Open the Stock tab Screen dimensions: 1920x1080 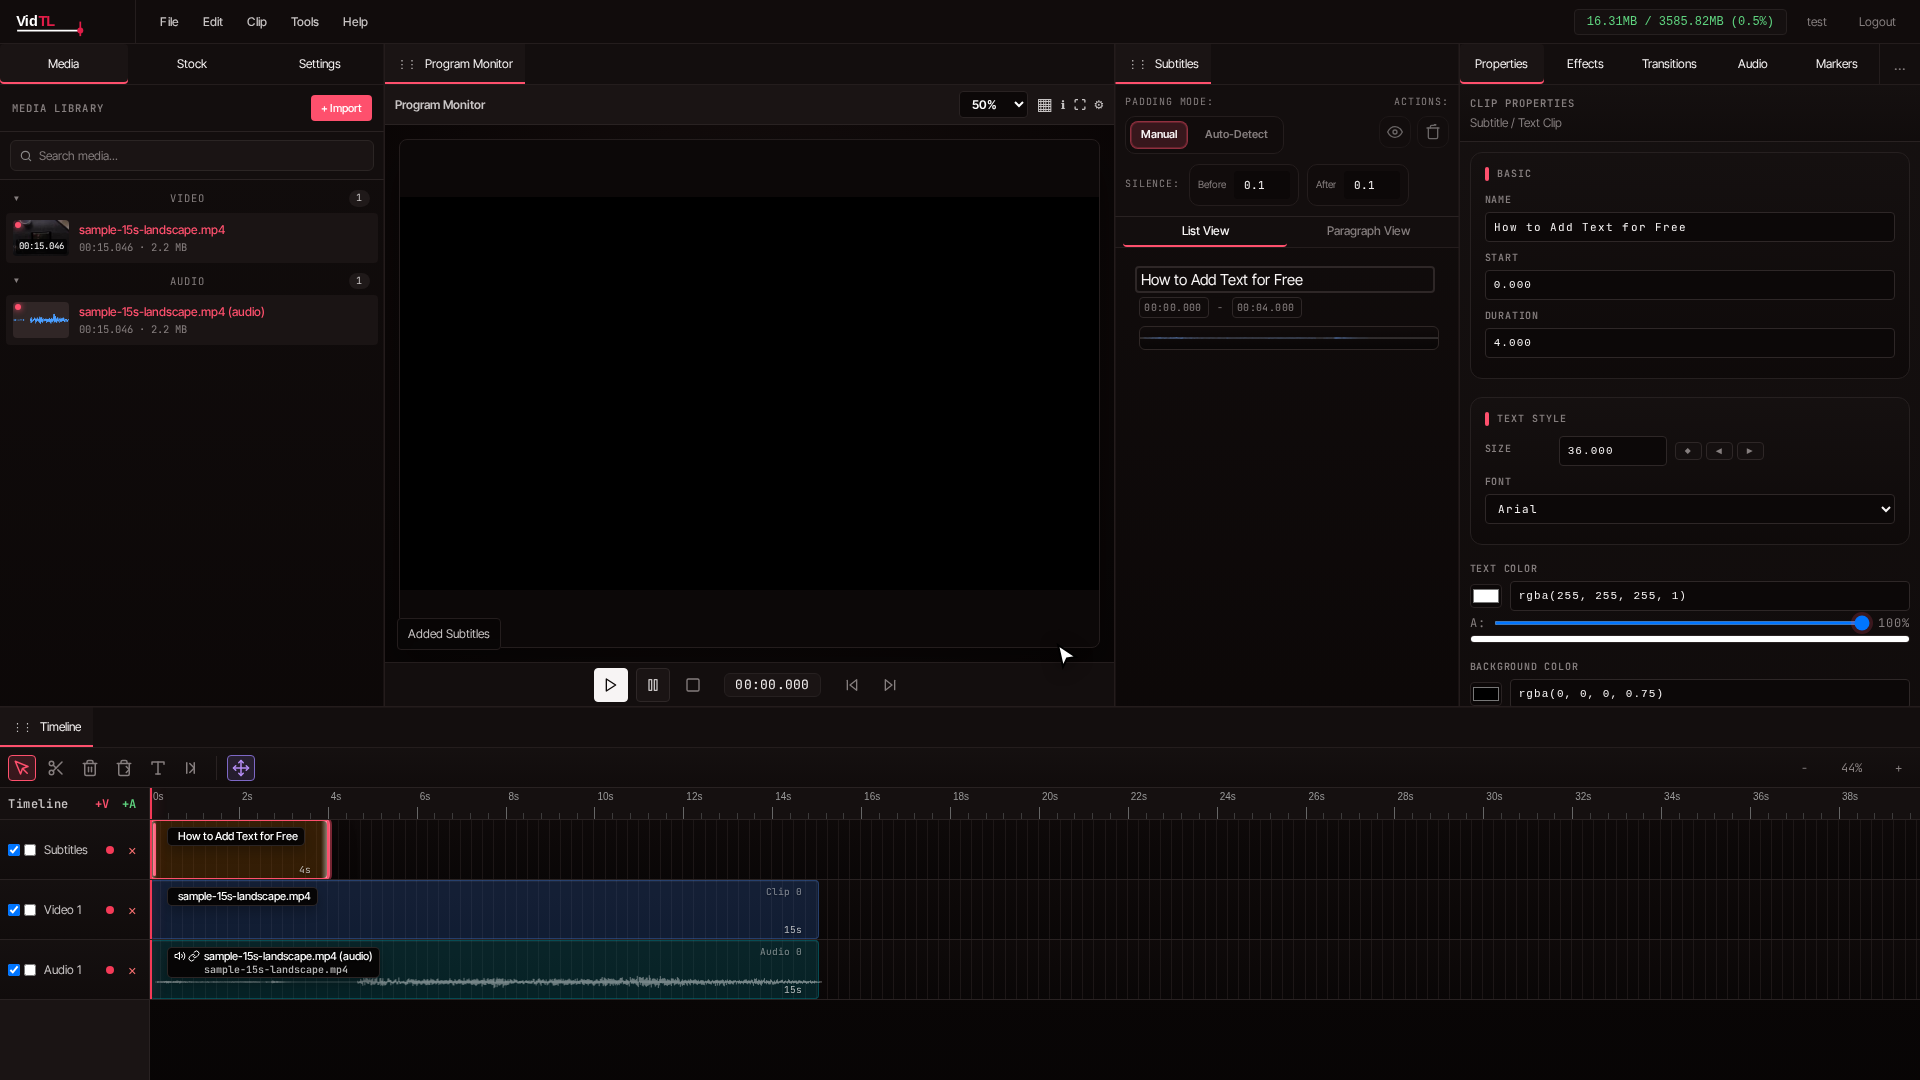192,64
